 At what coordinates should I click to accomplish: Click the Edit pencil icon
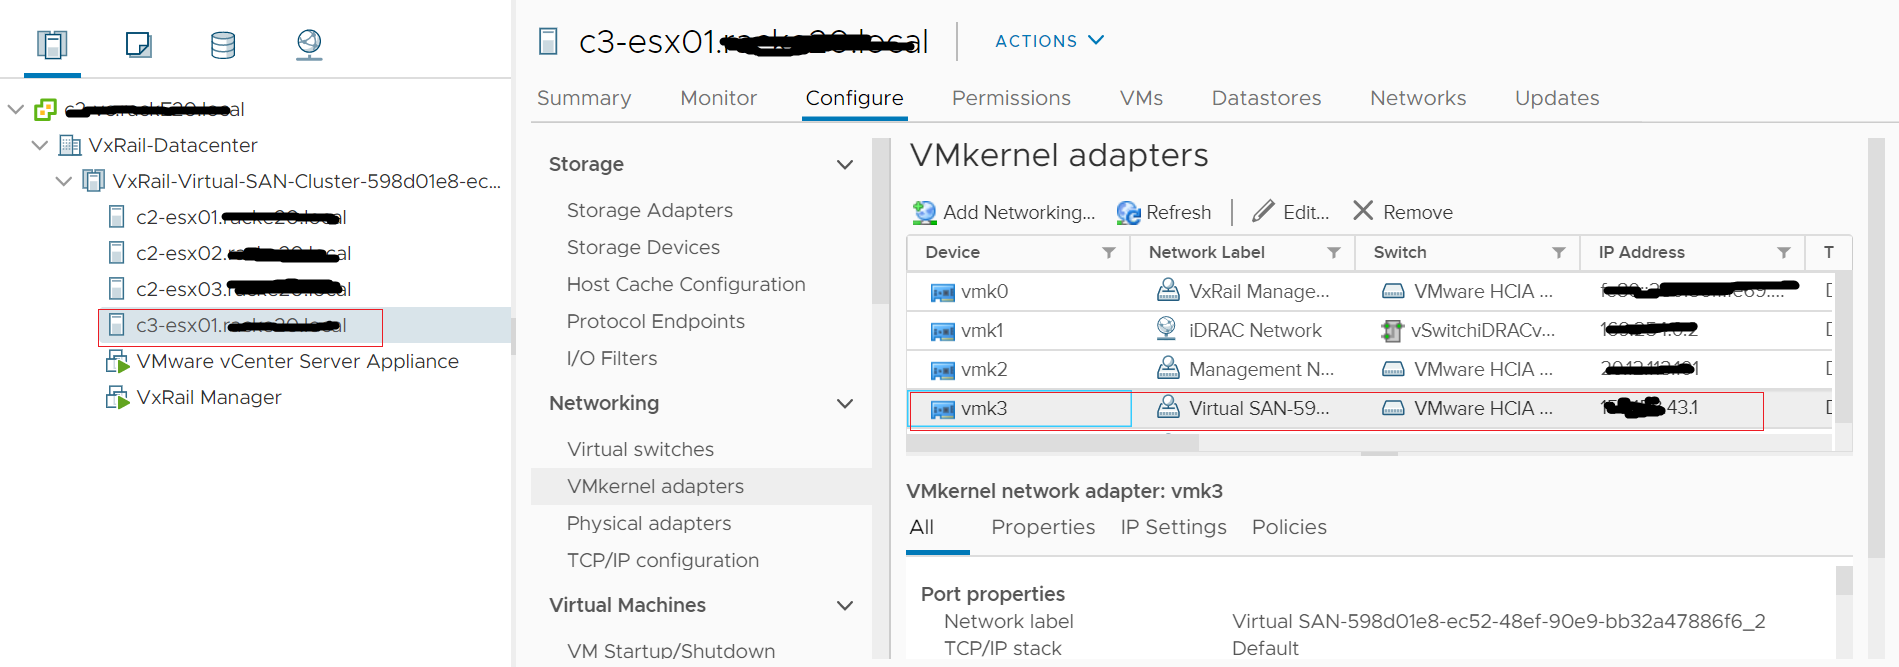1264,211
